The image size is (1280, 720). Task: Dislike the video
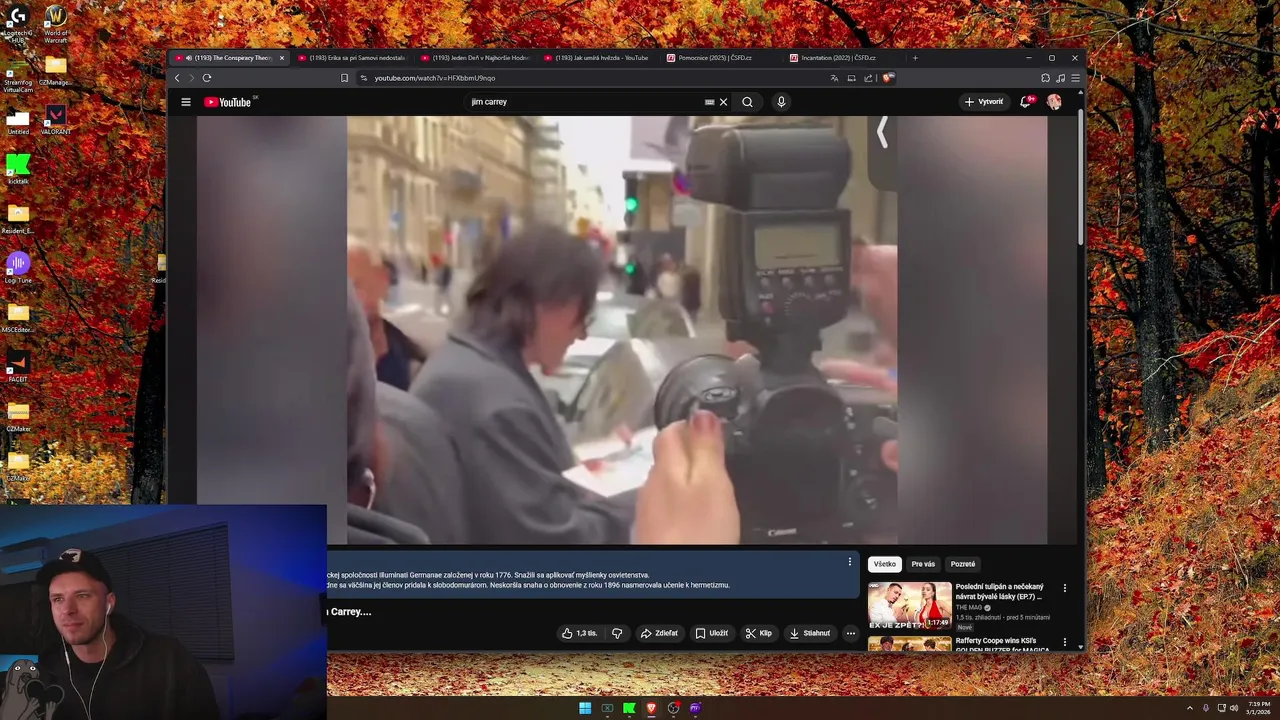pyautogui.click(x=617, y=633)
